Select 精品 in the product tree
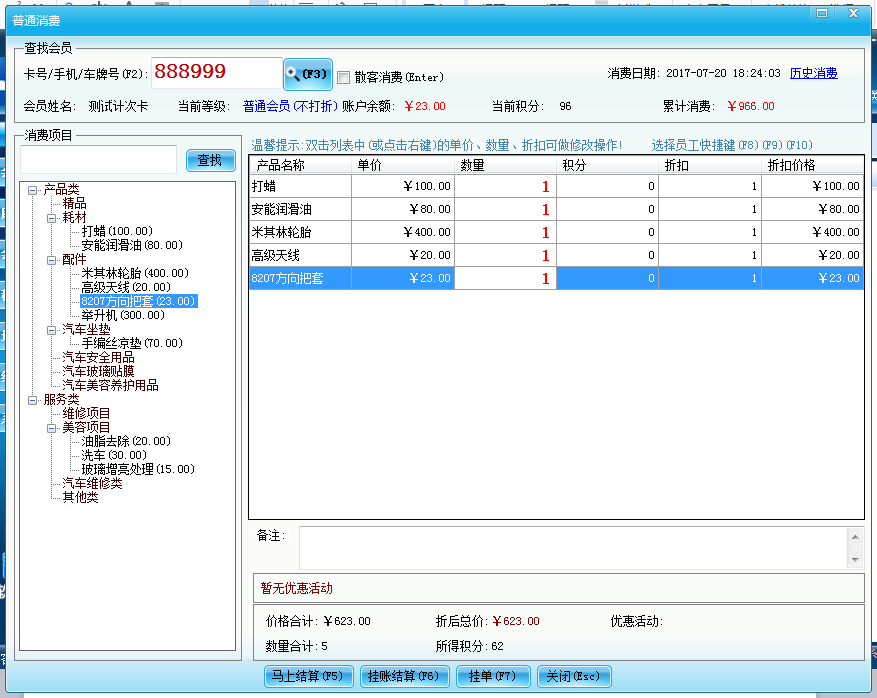877x698 pixels. [x=74, y=203]
